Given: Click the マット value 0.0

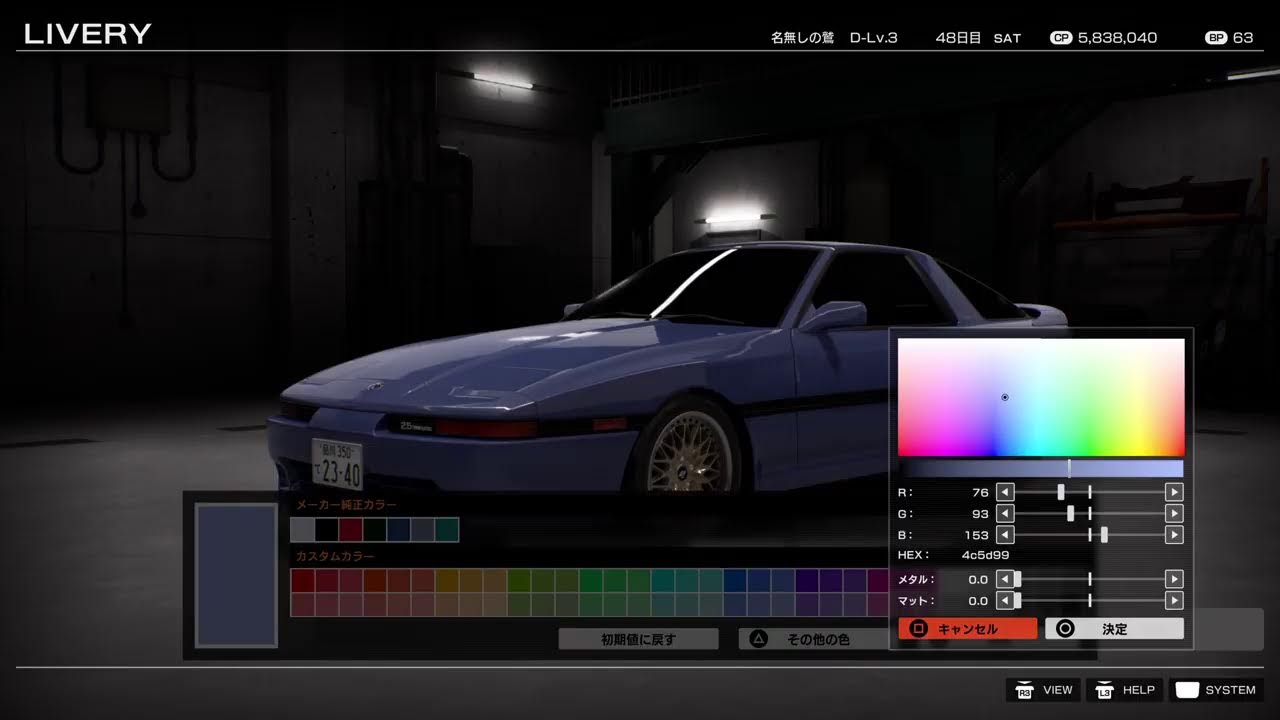Looking at the screenshot, I should (x=978, y=601).
